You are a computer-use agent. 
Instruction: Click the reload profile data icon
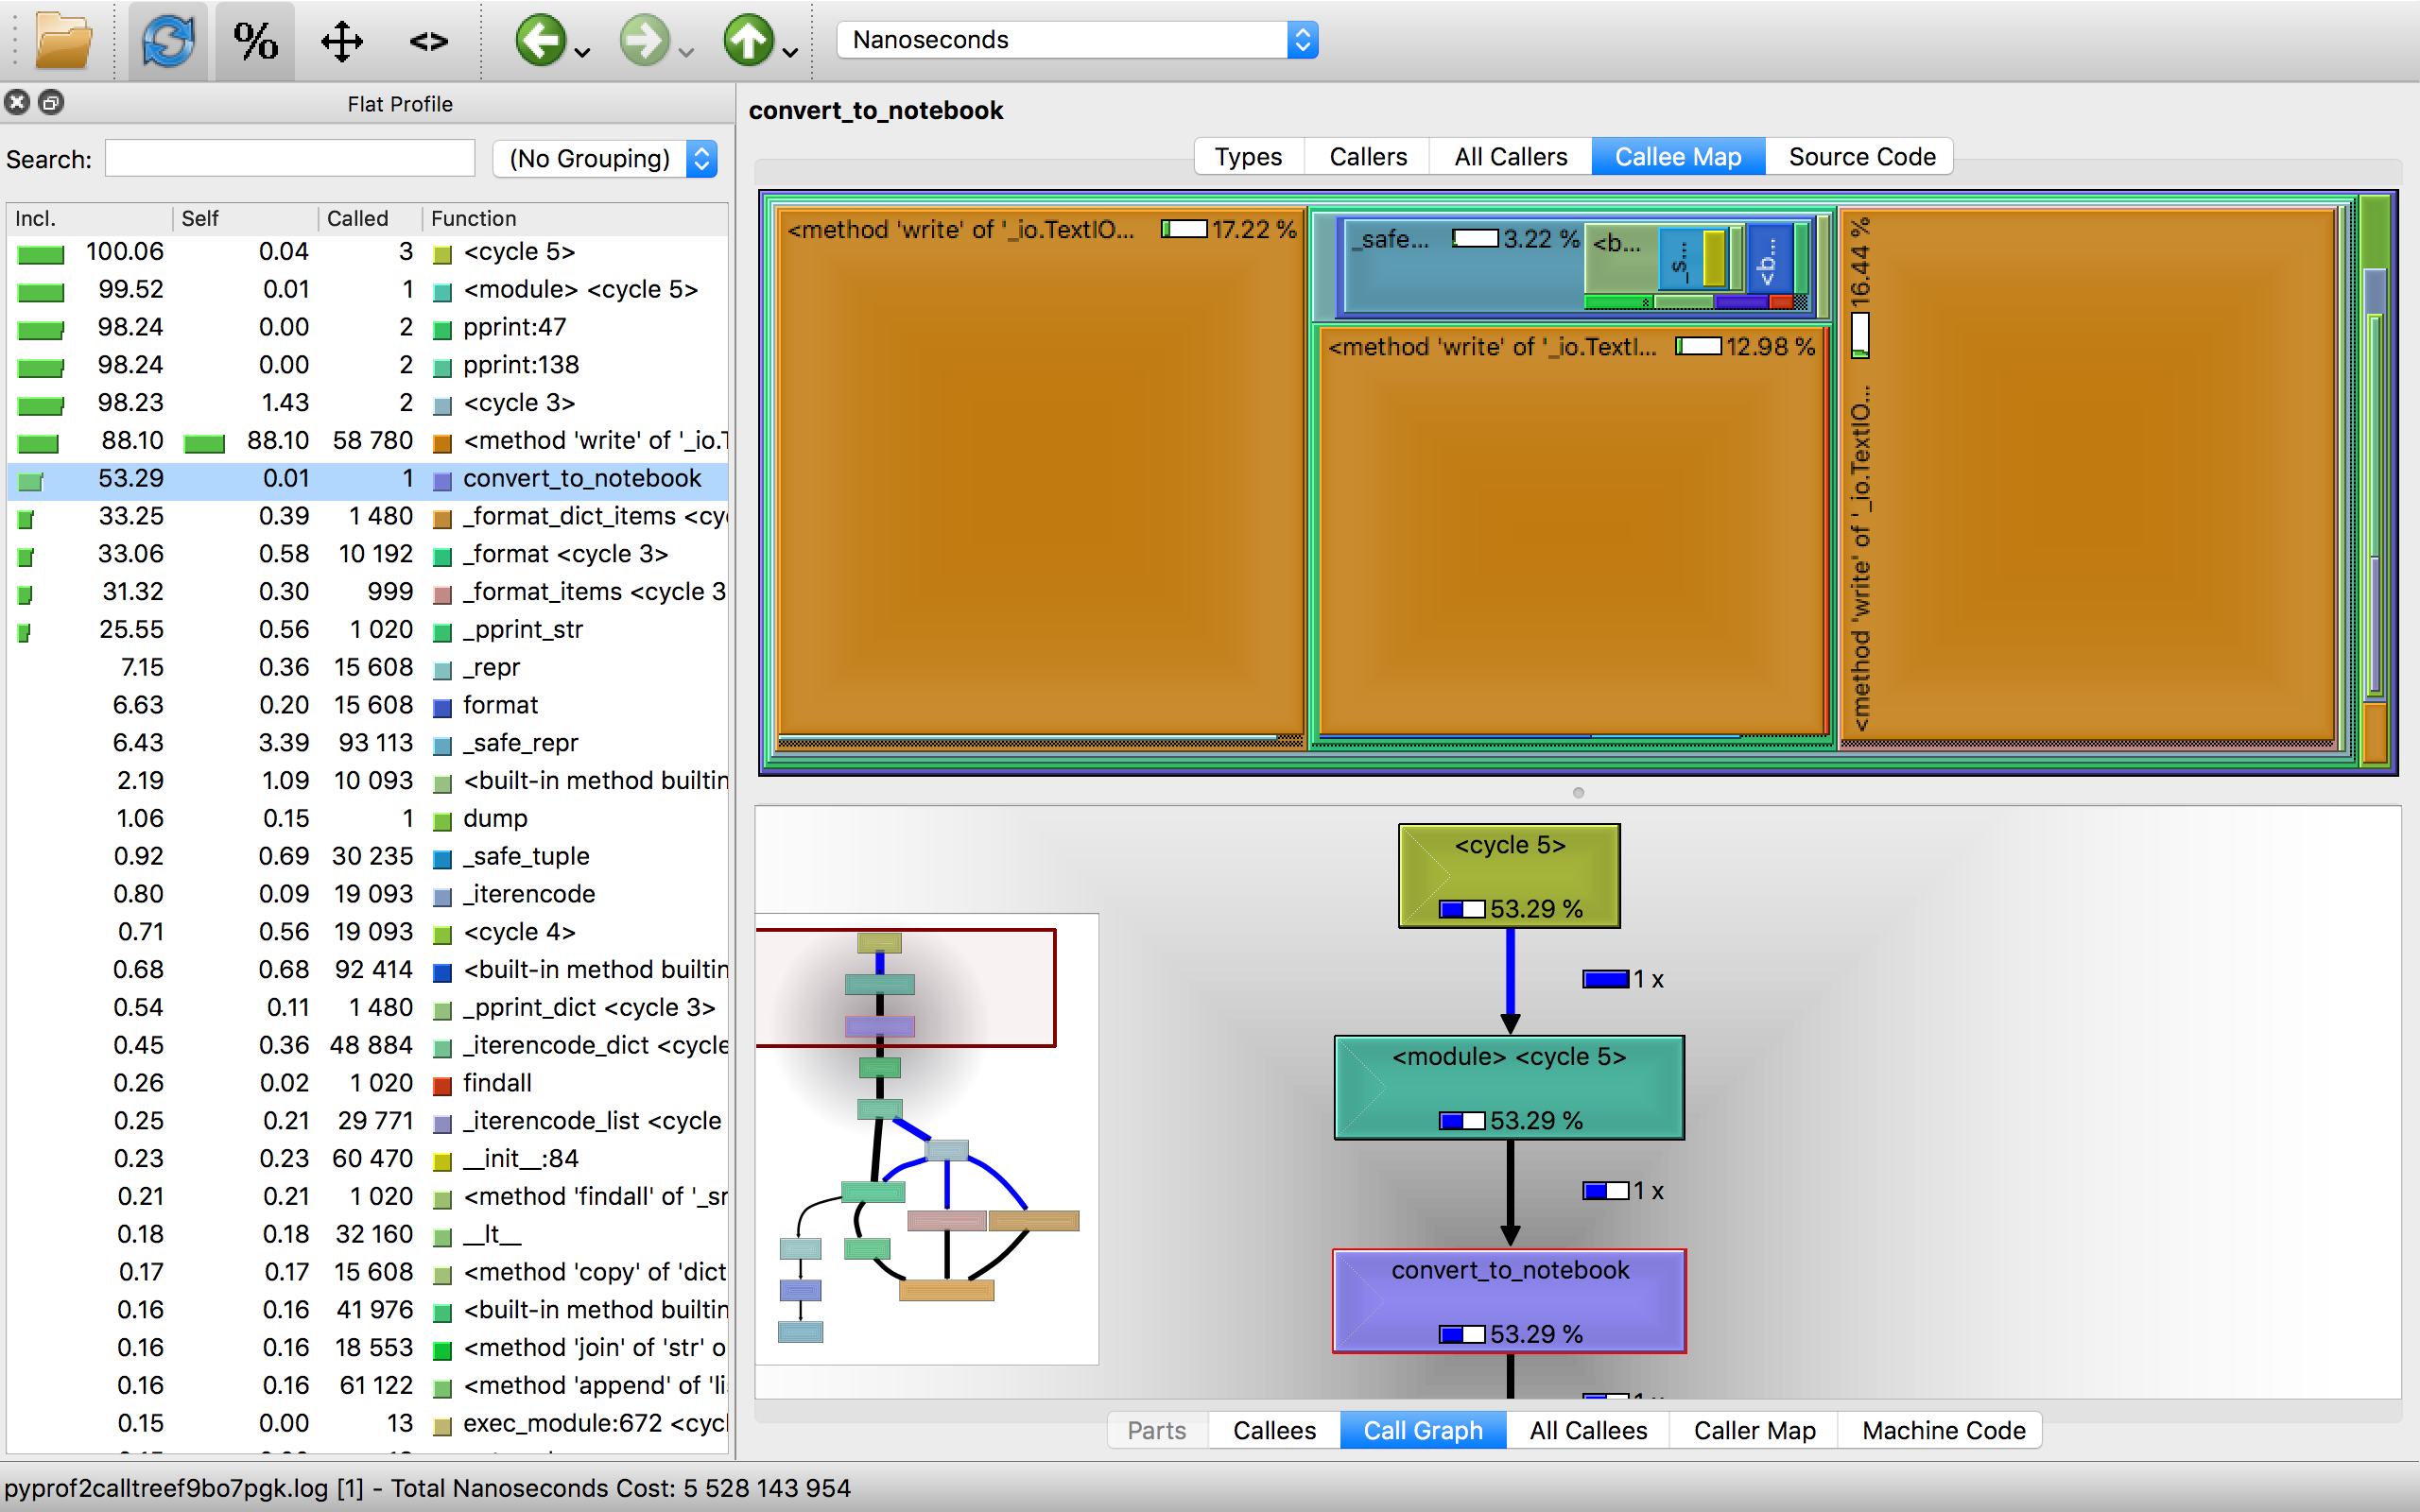coord(167,41)
